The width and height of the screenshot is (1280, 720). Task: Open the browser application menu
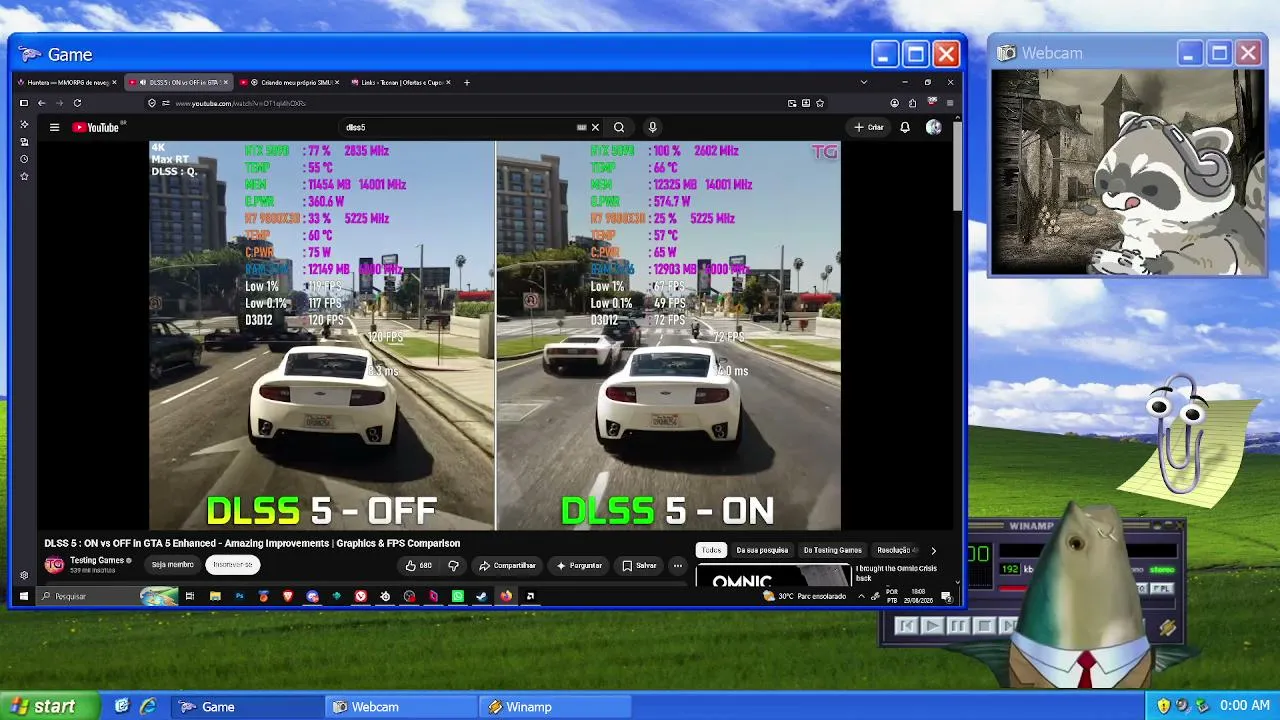point(950,103)
